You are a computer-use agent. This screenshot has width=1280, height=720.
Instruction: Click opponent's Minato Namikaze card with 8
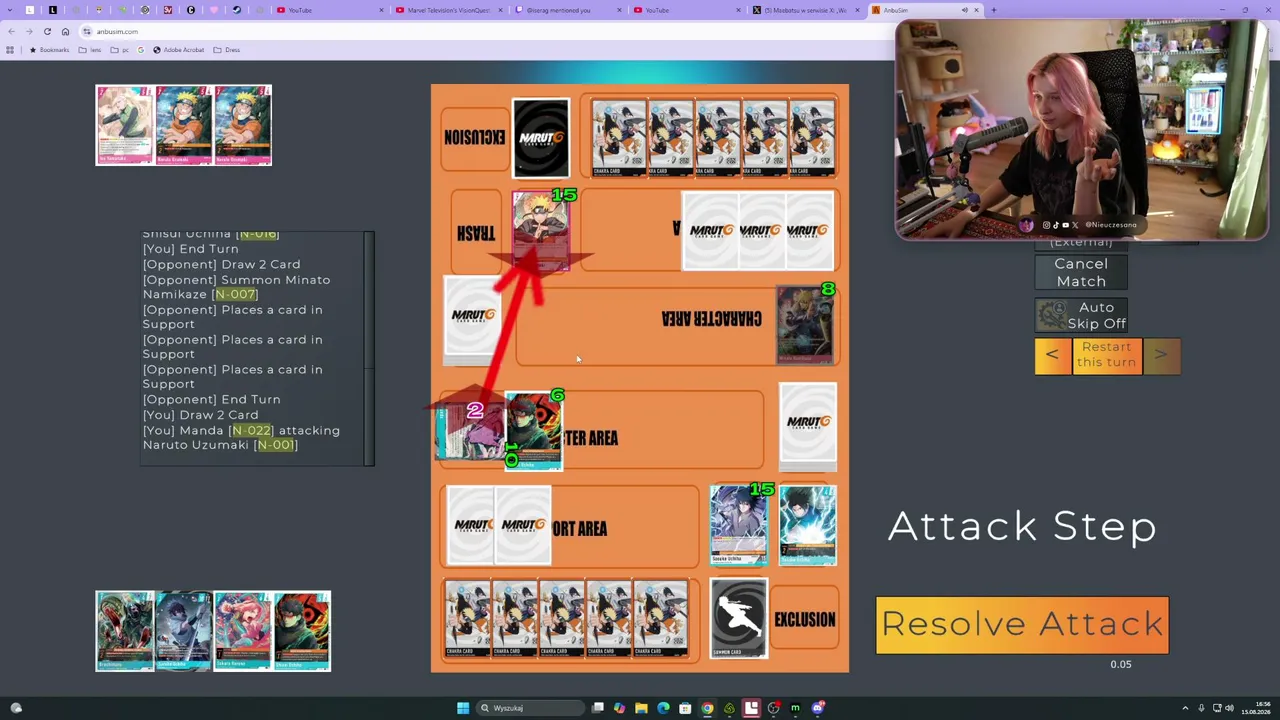pos(805,325)
